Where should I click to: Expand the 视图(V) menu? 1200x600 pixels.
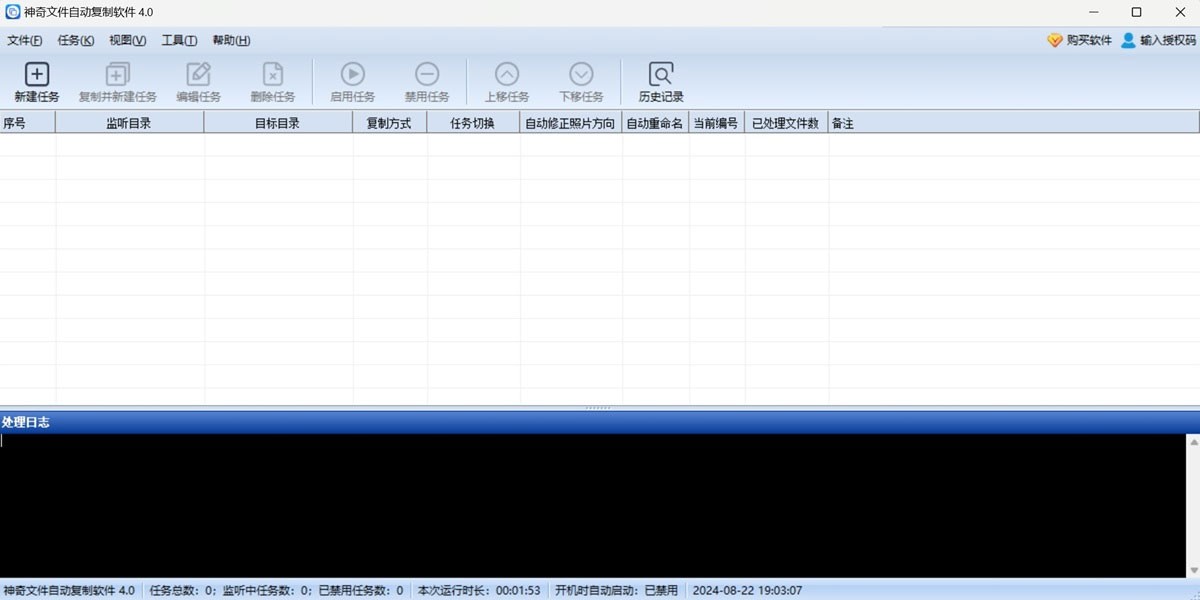(128, 41)
